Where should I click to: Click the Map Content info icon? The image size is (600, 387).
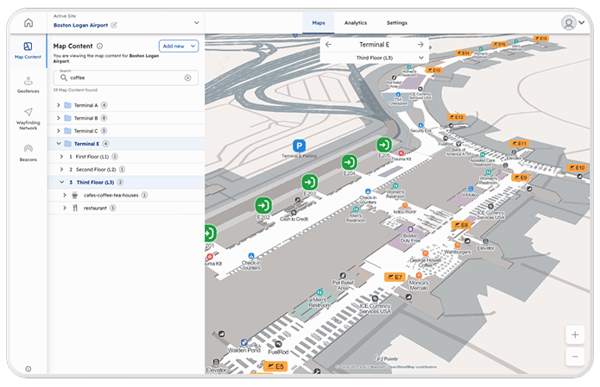(99, 46)
